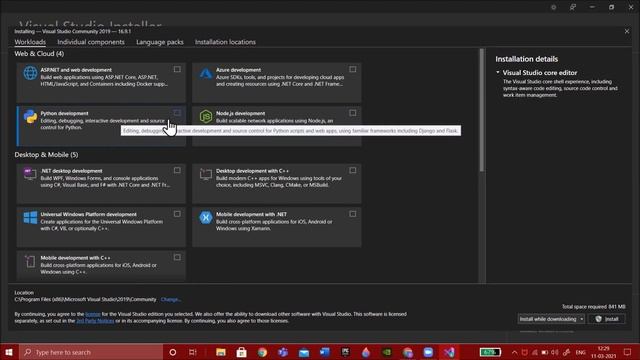Open NVIDIA app from taskbar
The height and width of the screenshot is (360, 640).
[x=387, y=352]
